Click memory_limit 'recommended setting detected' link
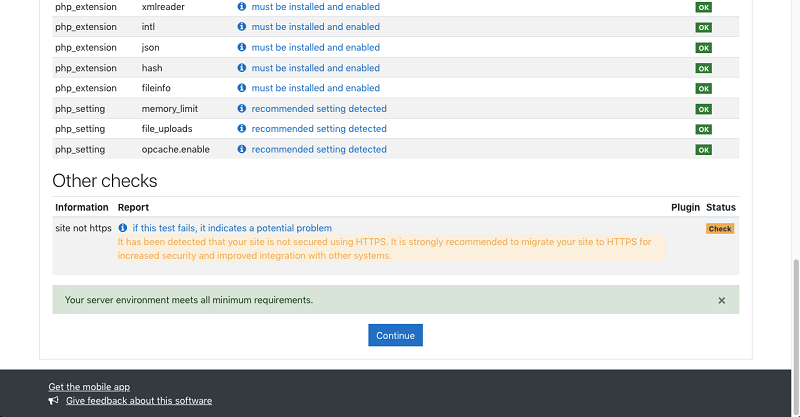The image size is (800, 417). pyautogui.click(x=319, y=109)
